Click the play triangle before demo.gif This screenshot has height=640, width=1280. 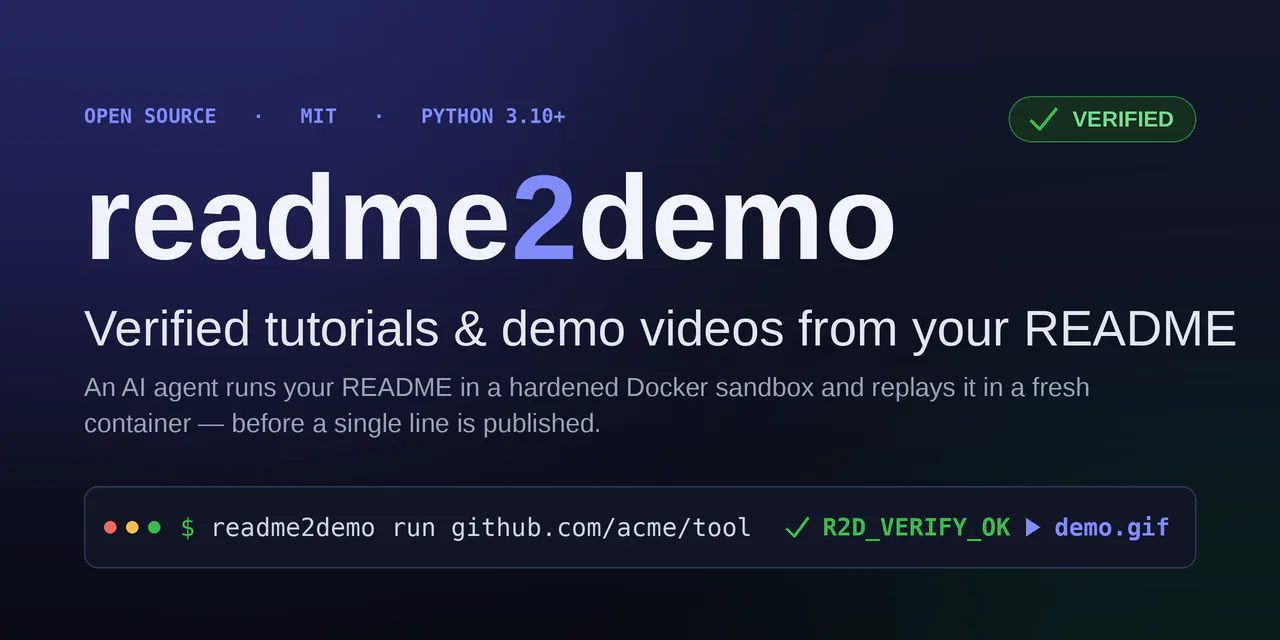click(x=1033, y=527)
